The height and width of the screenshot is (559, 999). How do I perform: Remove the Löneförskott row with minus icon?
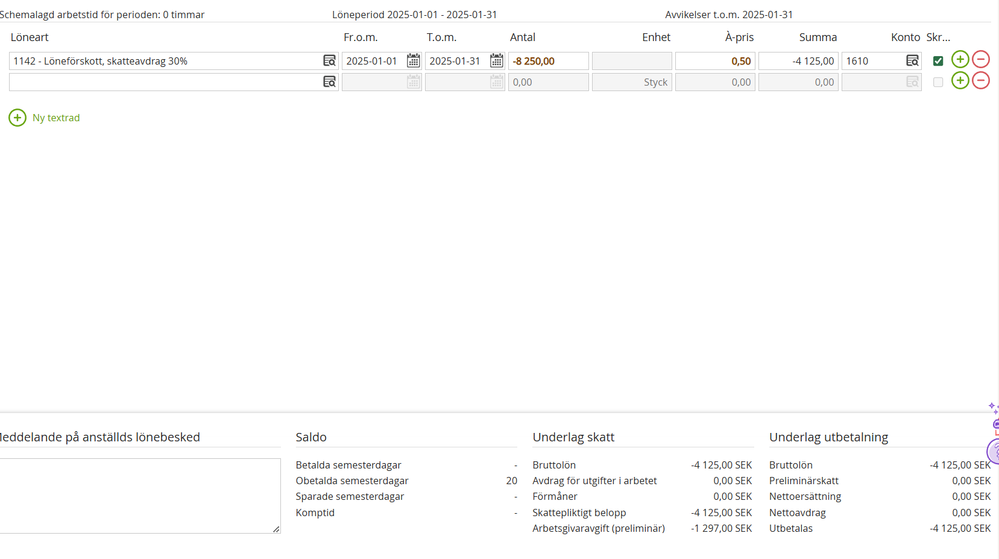point(981,60)
